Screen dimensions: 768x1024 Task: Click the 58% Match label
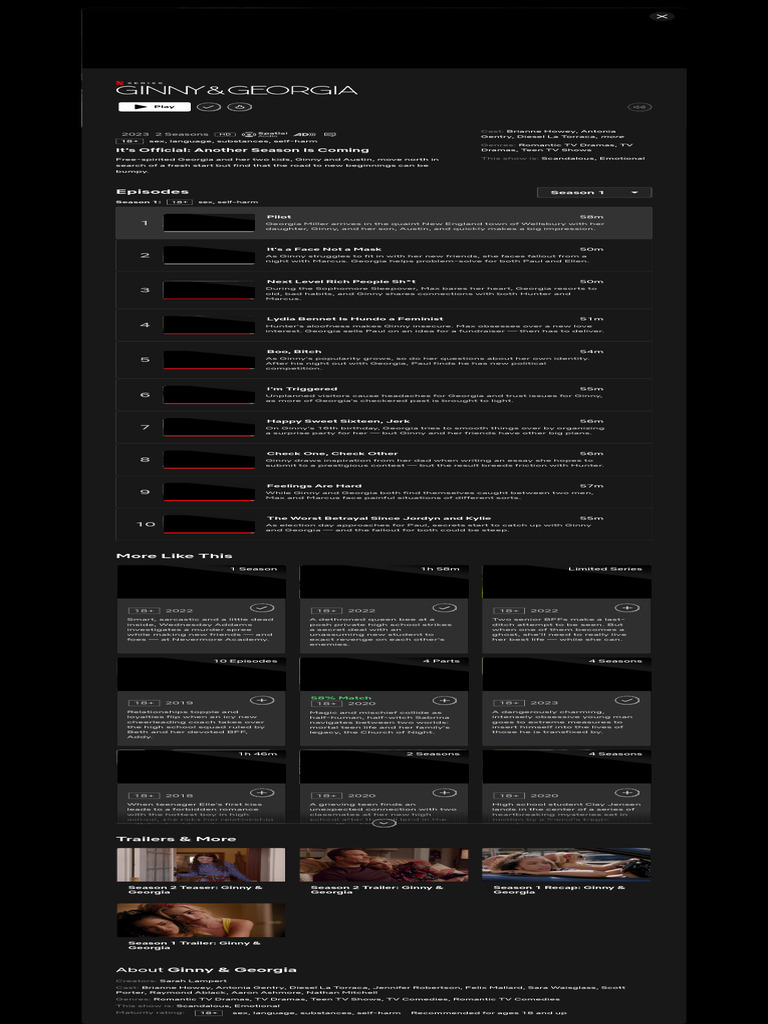341,697
